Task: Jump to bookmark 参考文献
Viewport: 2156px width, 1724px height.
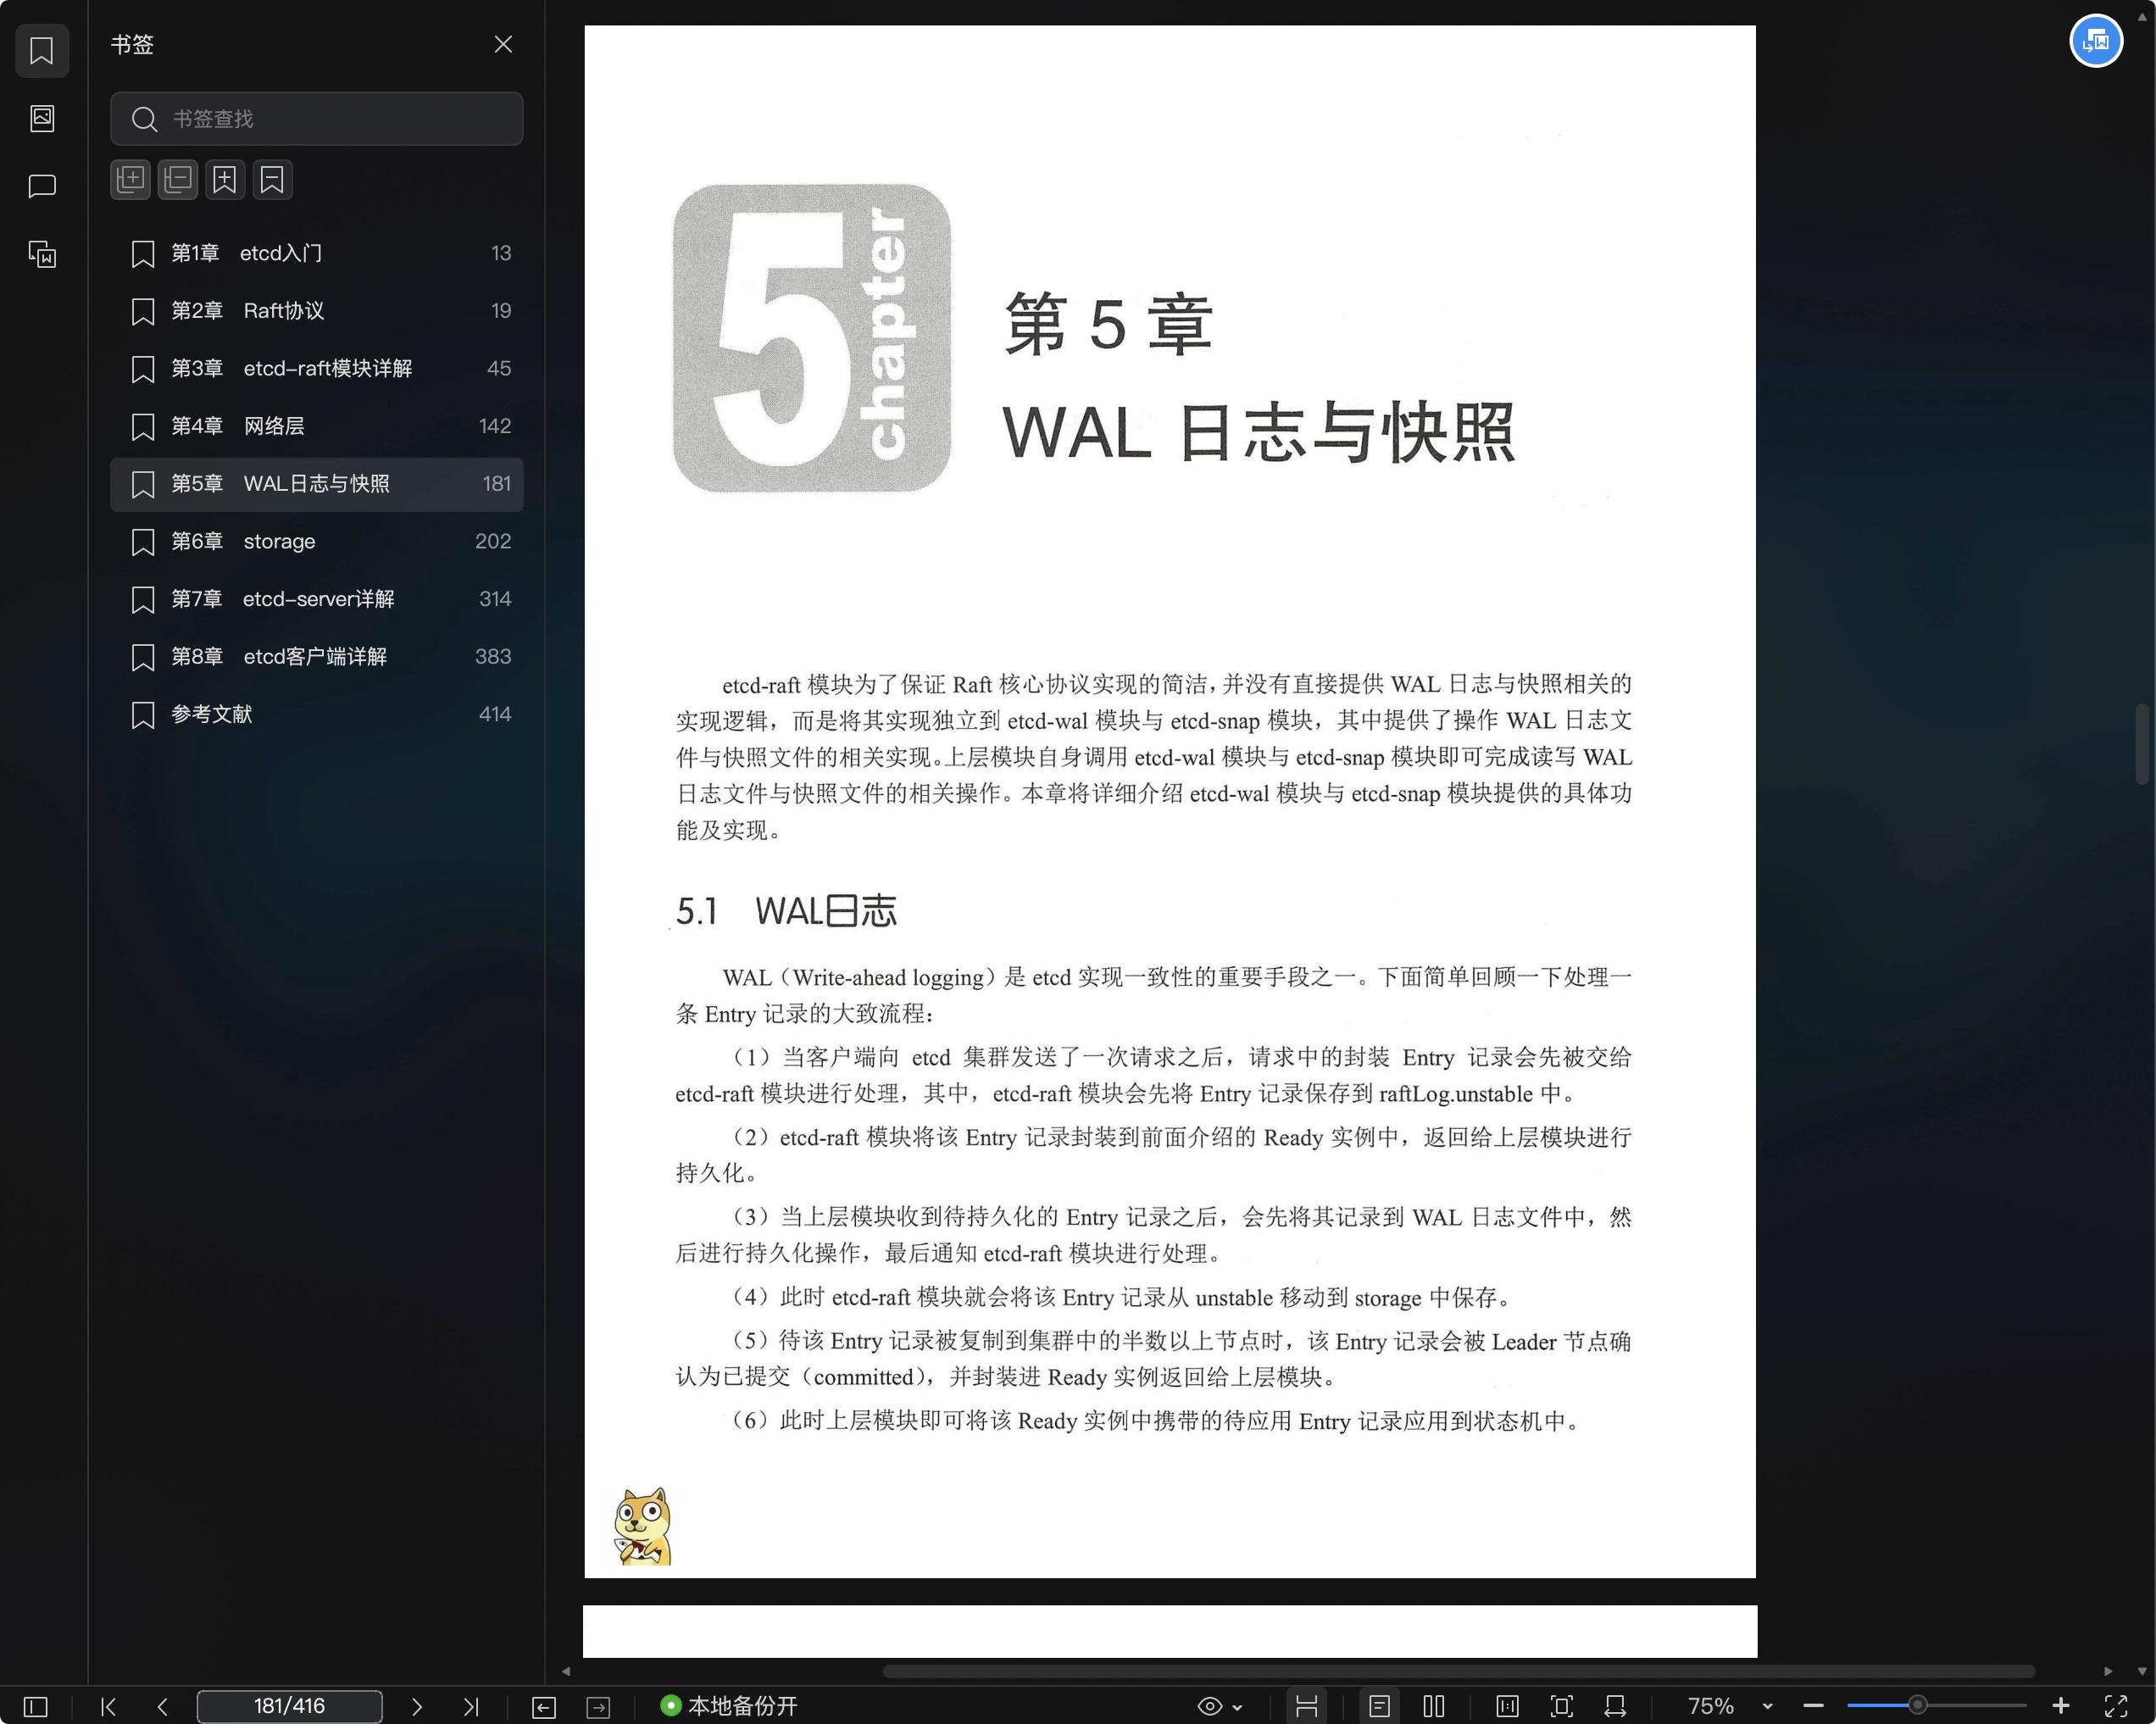Action: (x=316, y=714)
